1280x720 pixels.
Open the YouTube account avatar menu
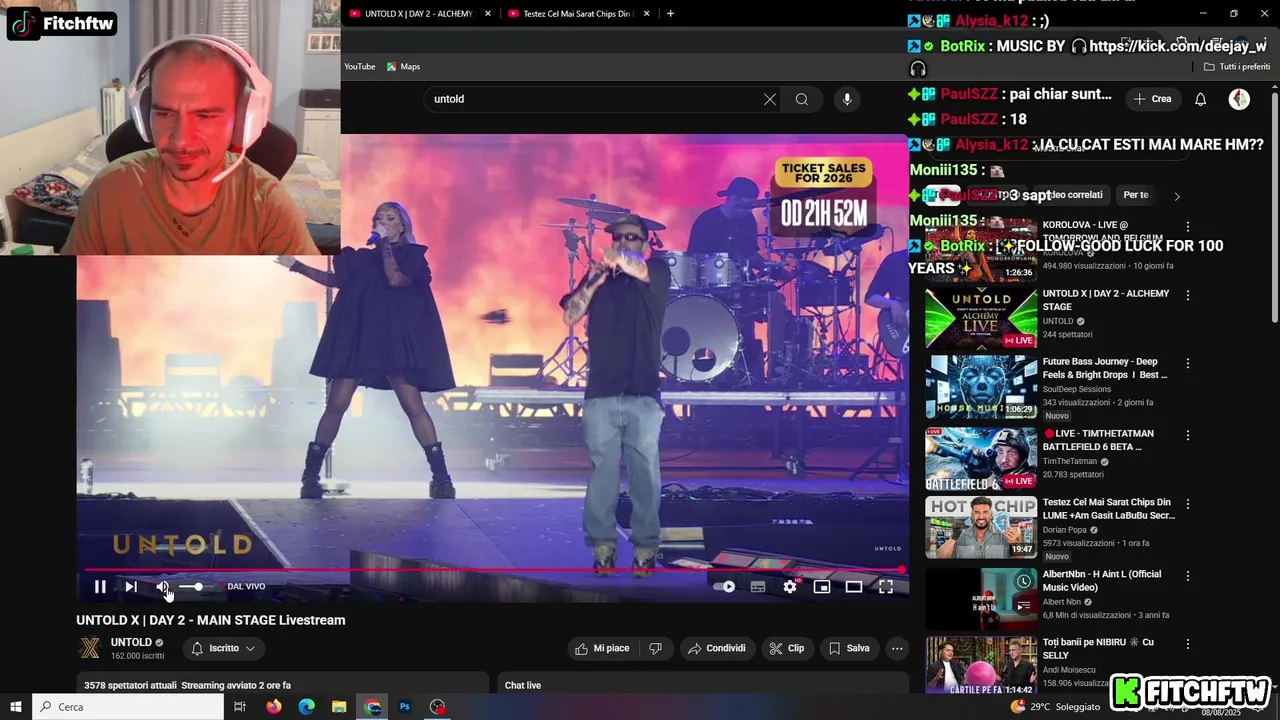point(1239,99)
